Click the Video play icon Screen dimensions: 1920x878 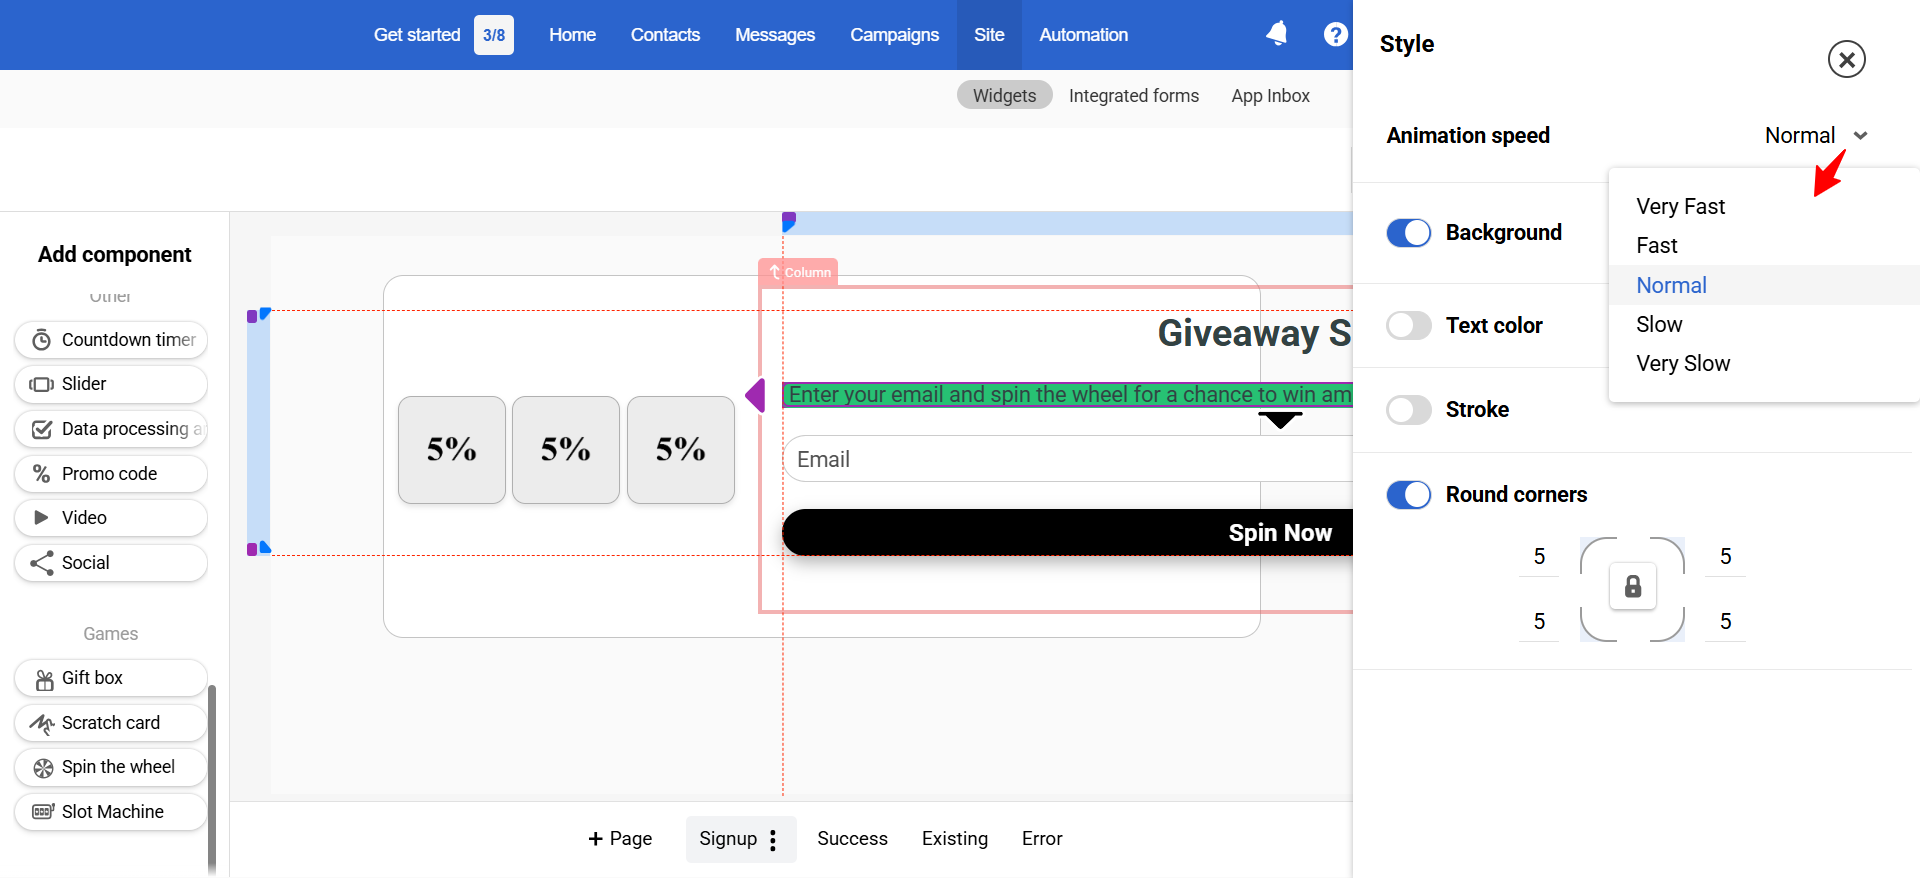coord(41,517)
